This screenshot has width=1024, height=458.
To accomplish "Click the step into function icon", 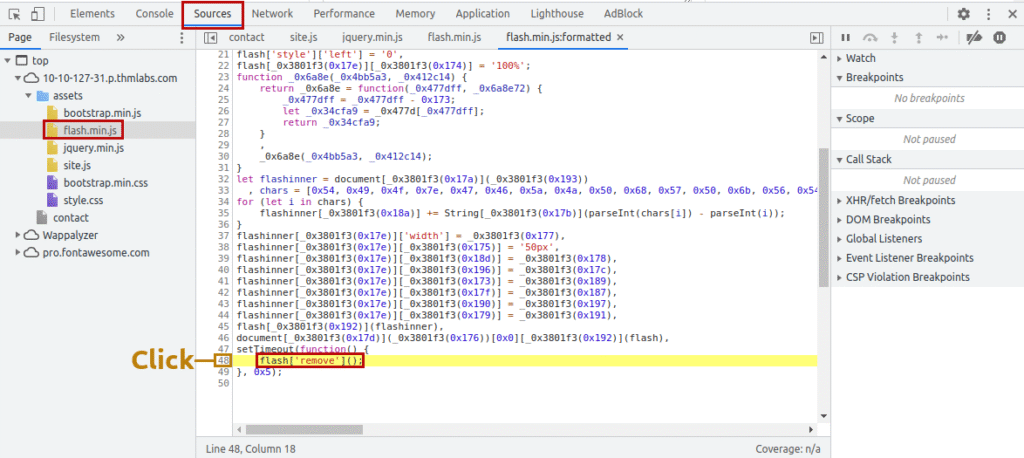I will (x=893, y=37).
